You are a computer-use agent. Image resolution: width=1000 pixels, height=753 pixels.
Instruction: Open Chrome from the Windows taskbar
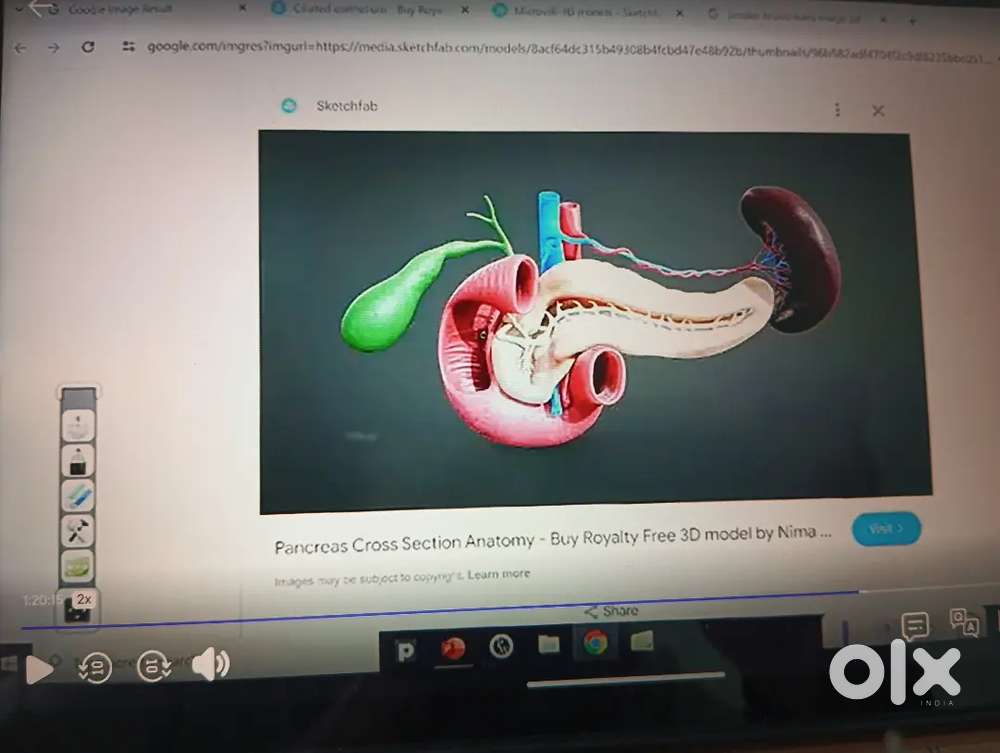click(x=595, y=642)
